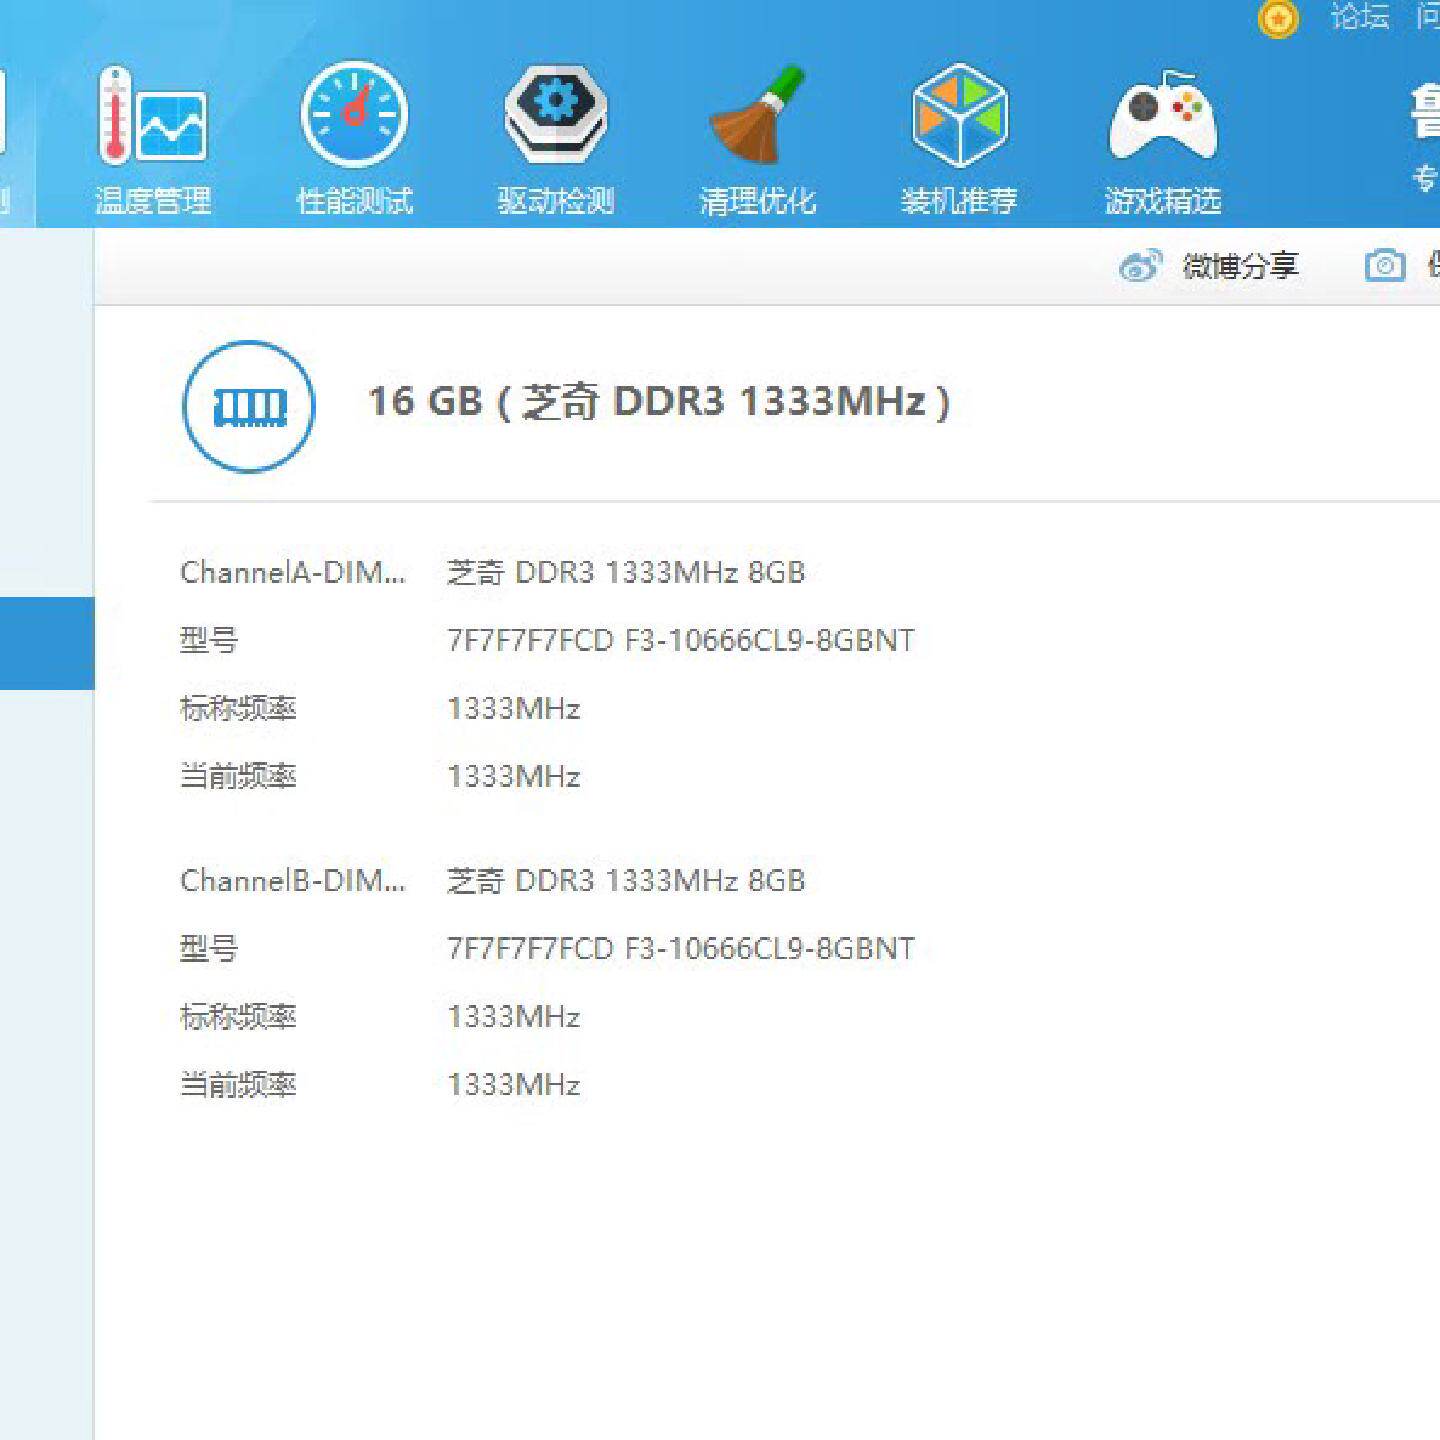1440x1440 pixels.
Task: Click the Weibo logo icon
Action: 1140,266
